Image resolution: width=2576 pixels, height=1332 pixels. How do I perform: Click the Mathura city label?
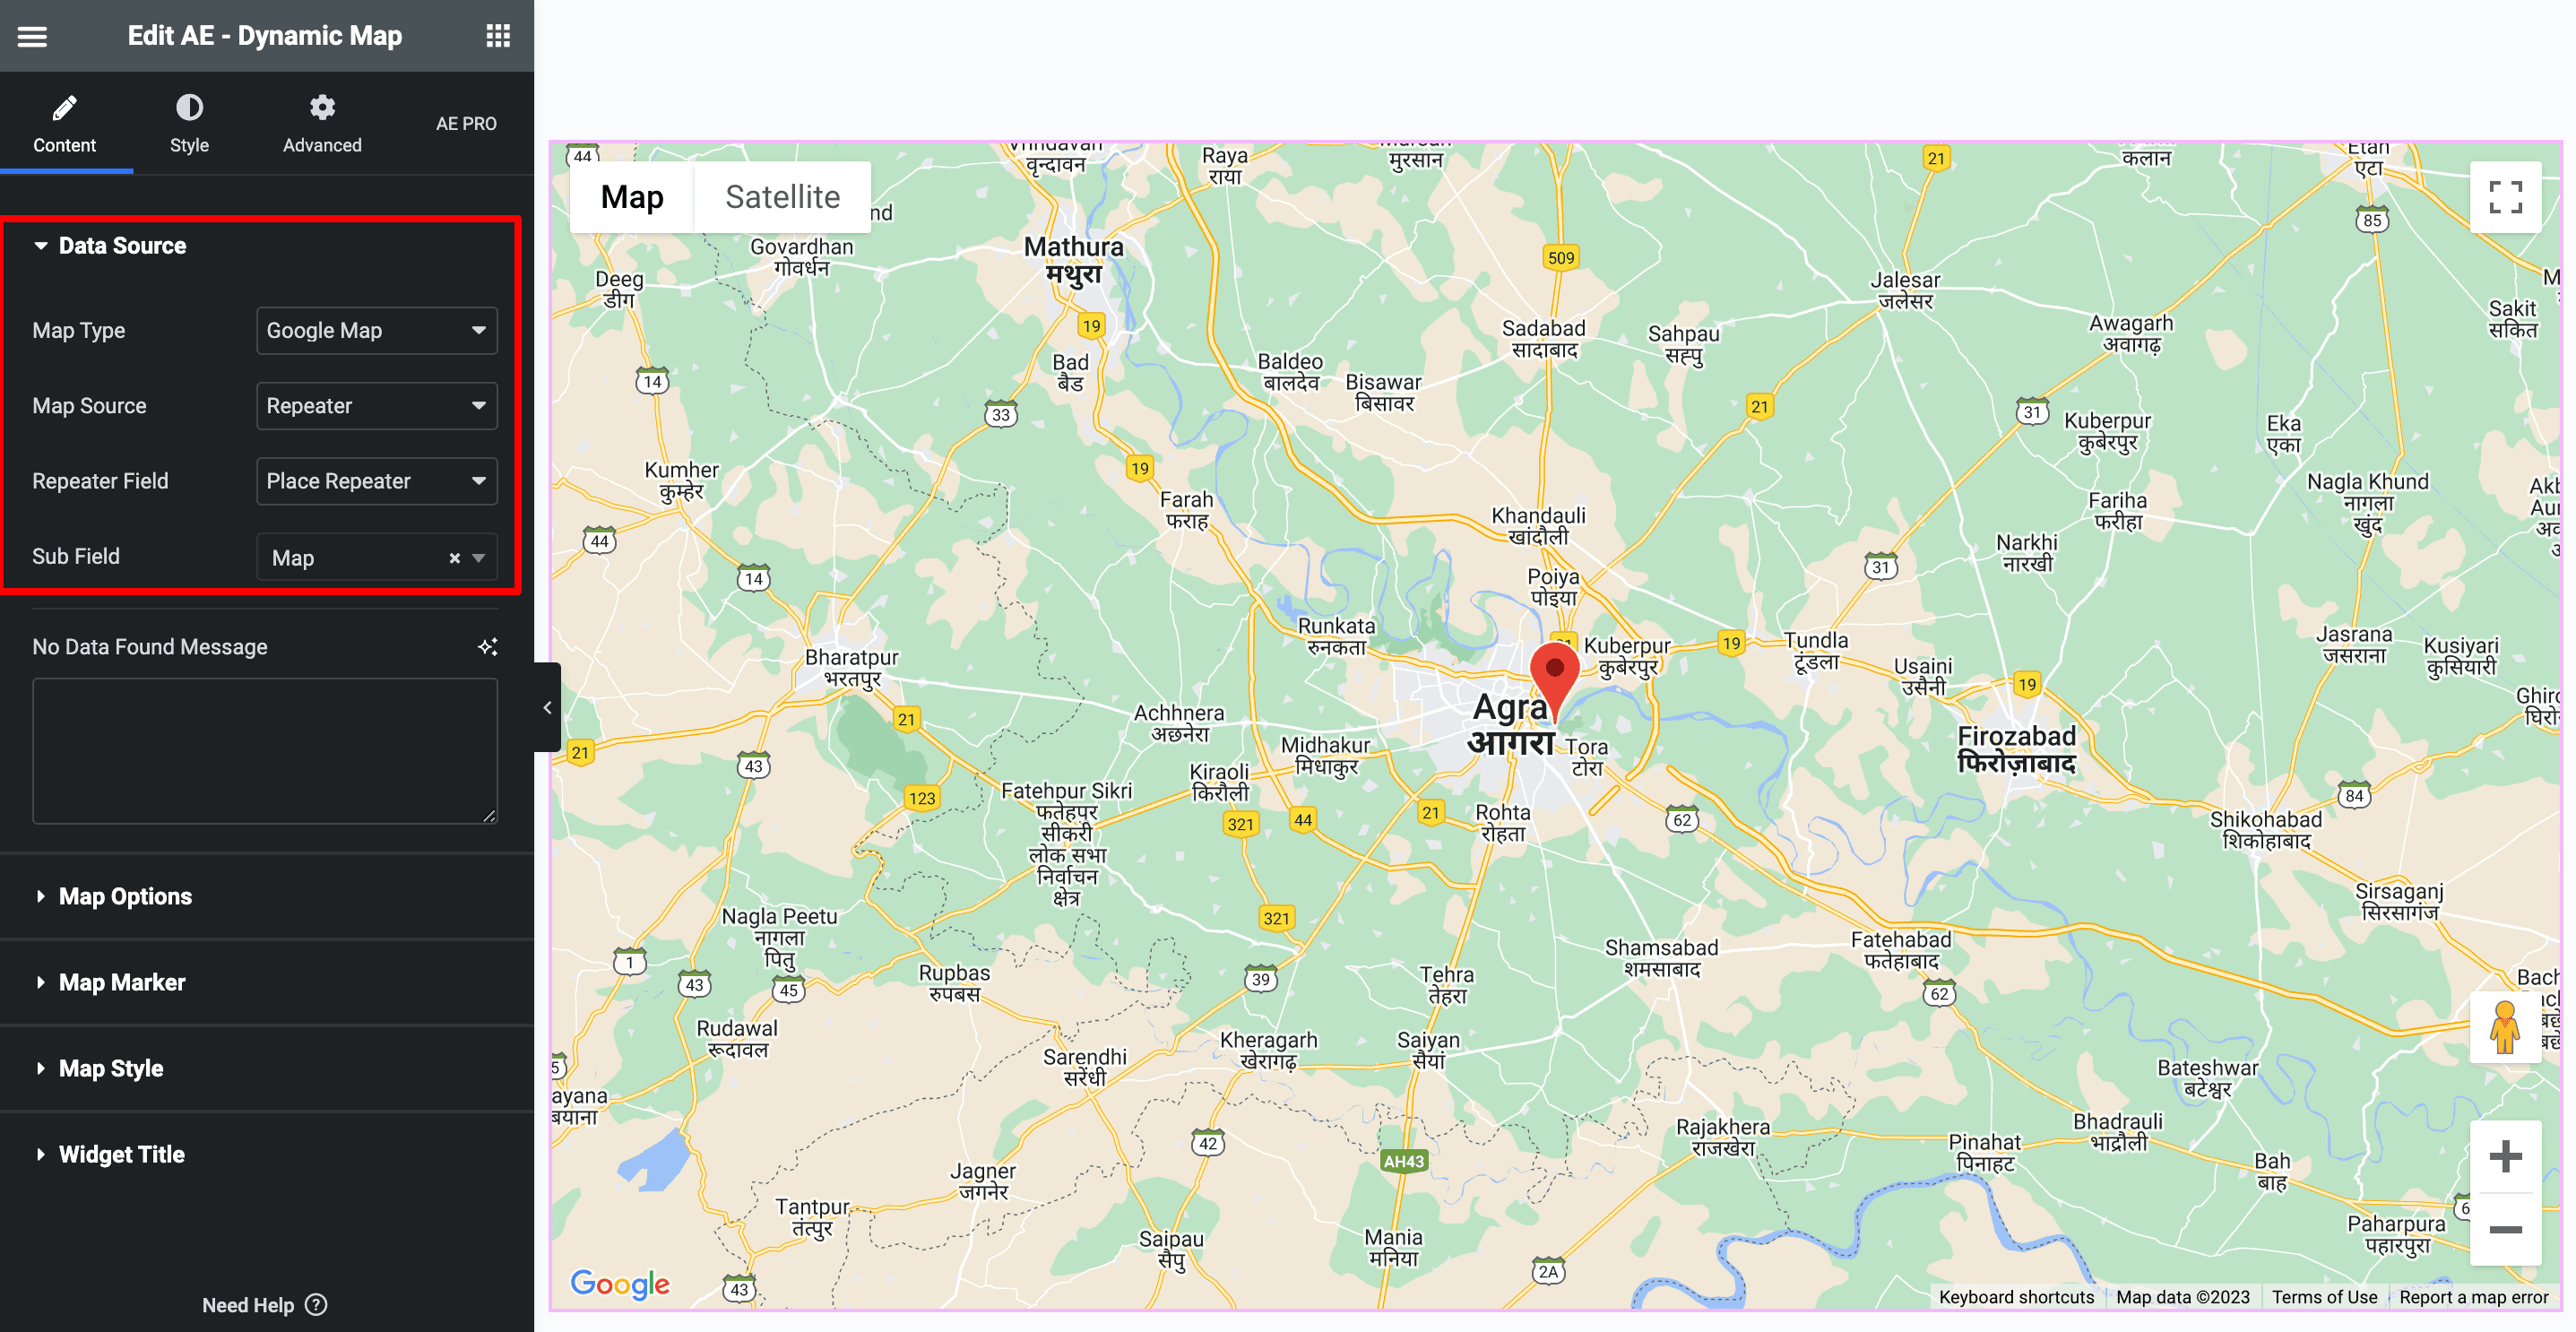tap(1074, 259)
